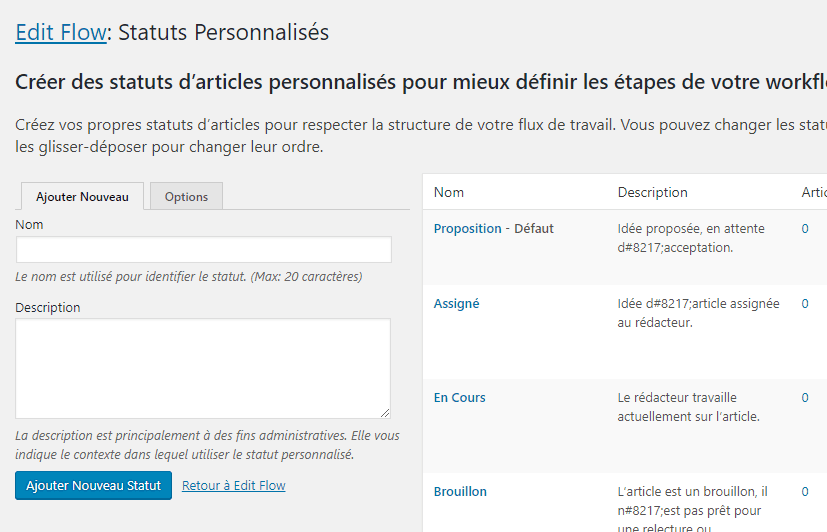Open the Proposition status link
Screen dimensions: 827x532
point(467,229)
